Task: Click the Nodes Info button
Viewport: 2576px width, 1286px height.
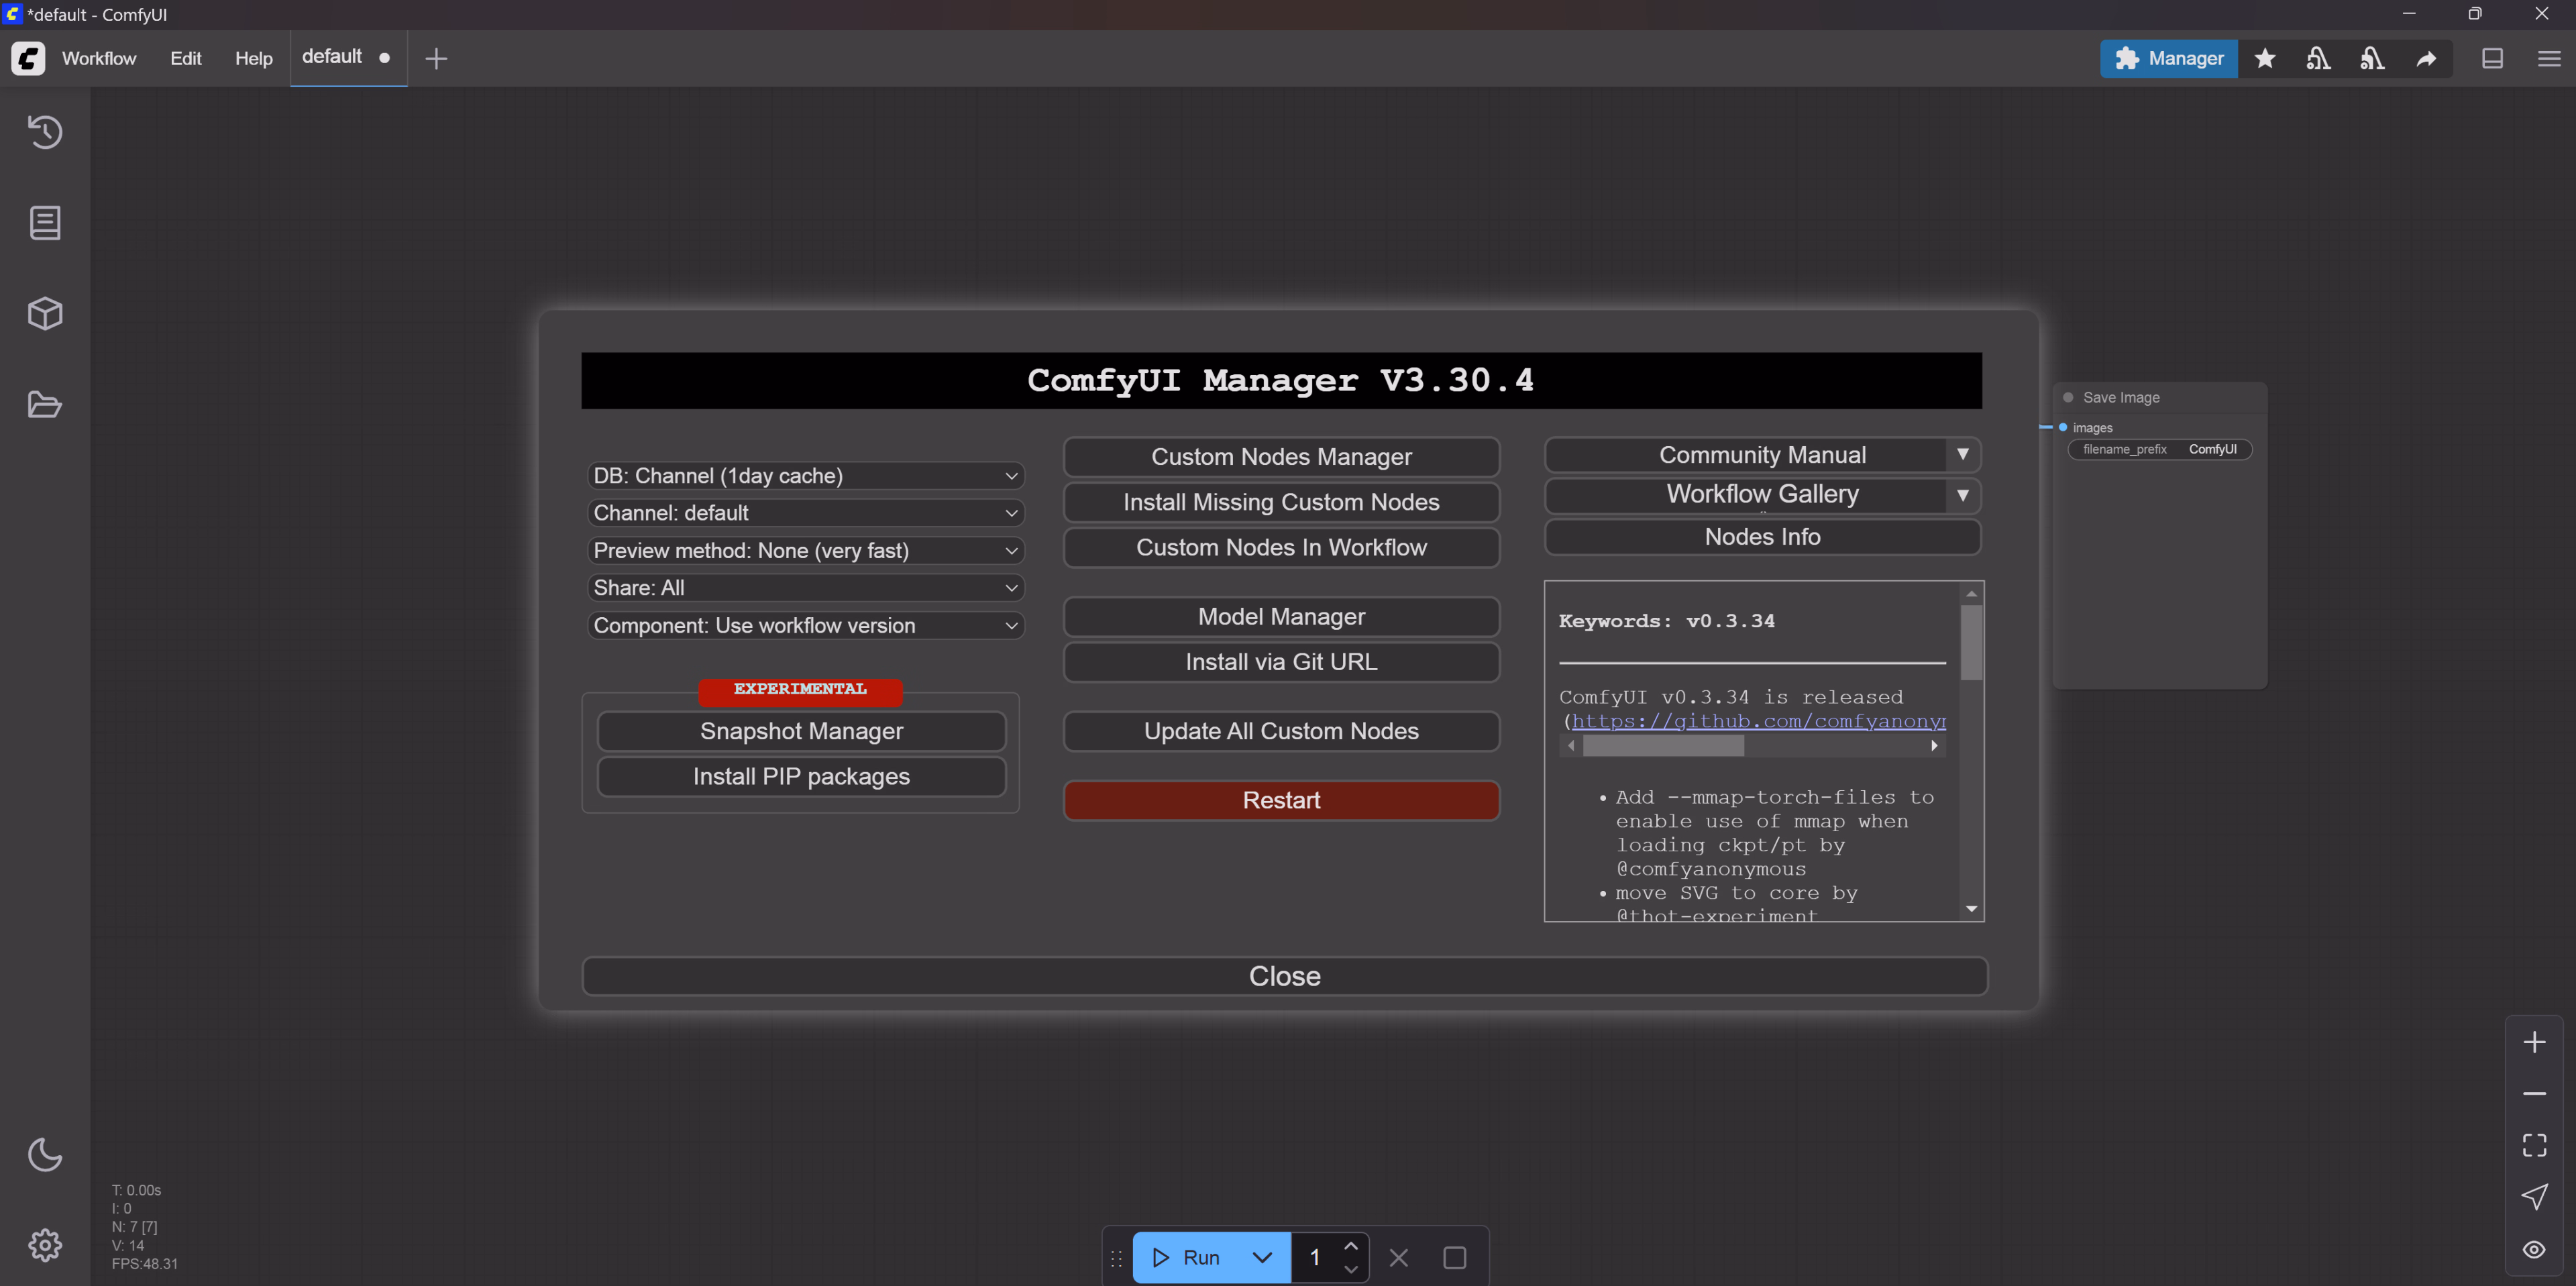Action: pos(1762,536)
